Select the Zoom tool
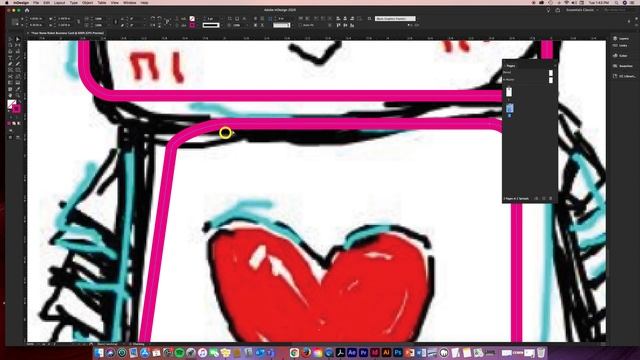Image resolution: width=640 pixels, height=360 pixels. tap(18, 95)
